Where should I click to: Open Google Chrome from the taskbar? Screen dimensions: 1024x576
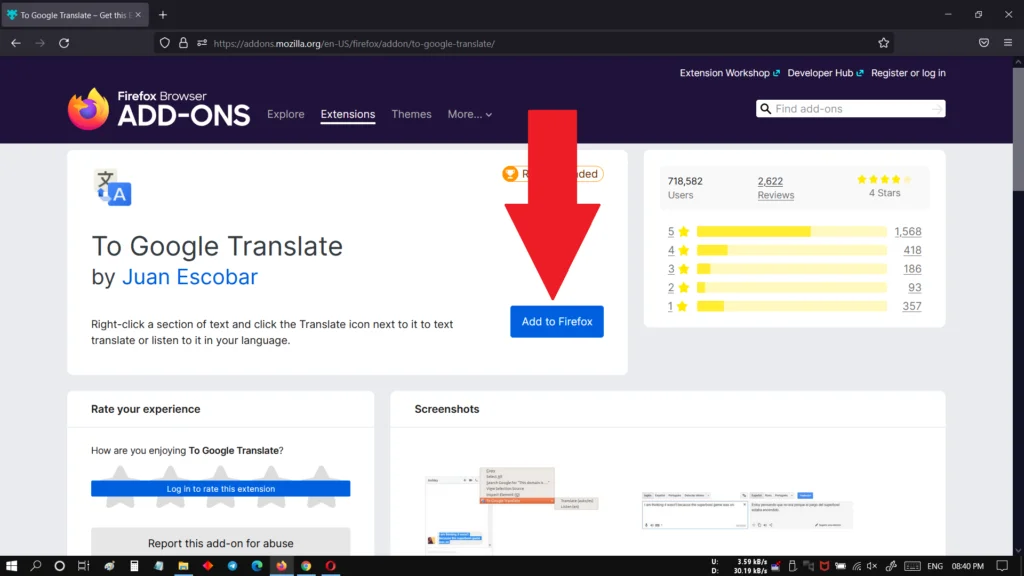point(306,566)
